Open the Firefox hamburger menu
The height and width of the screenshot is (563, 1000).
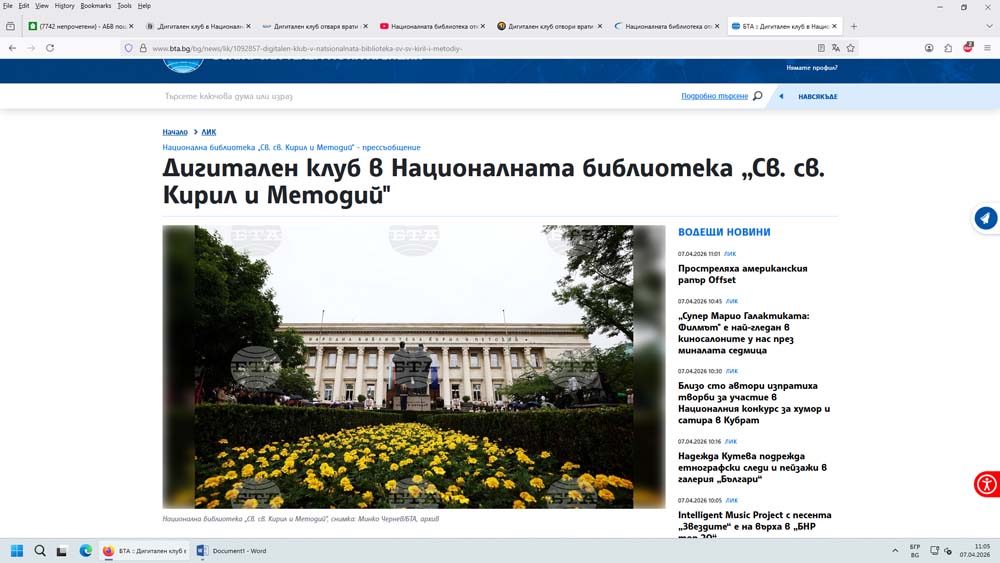click(987, 48)
